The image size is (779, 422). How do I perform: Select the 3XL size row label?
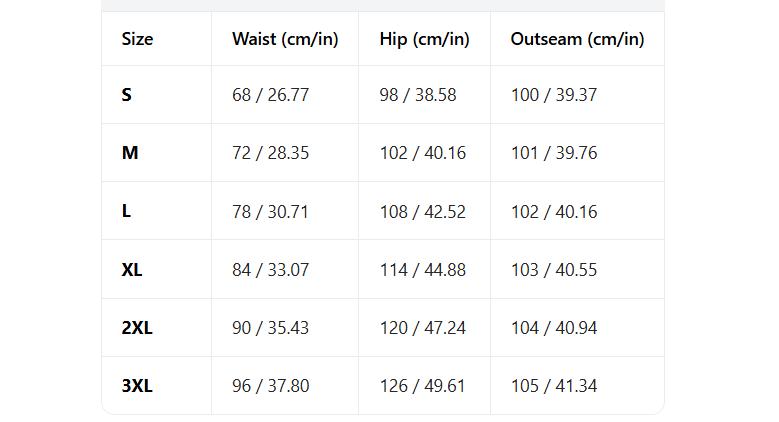point(137,386)
